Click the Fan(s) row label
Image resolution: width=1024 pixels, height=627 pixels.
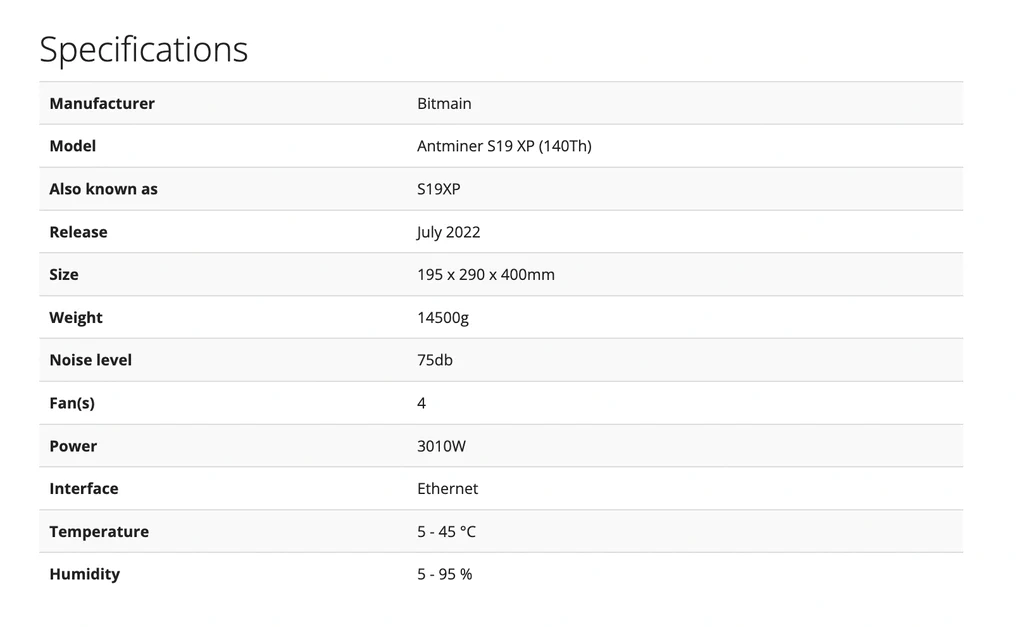[72, 403]
